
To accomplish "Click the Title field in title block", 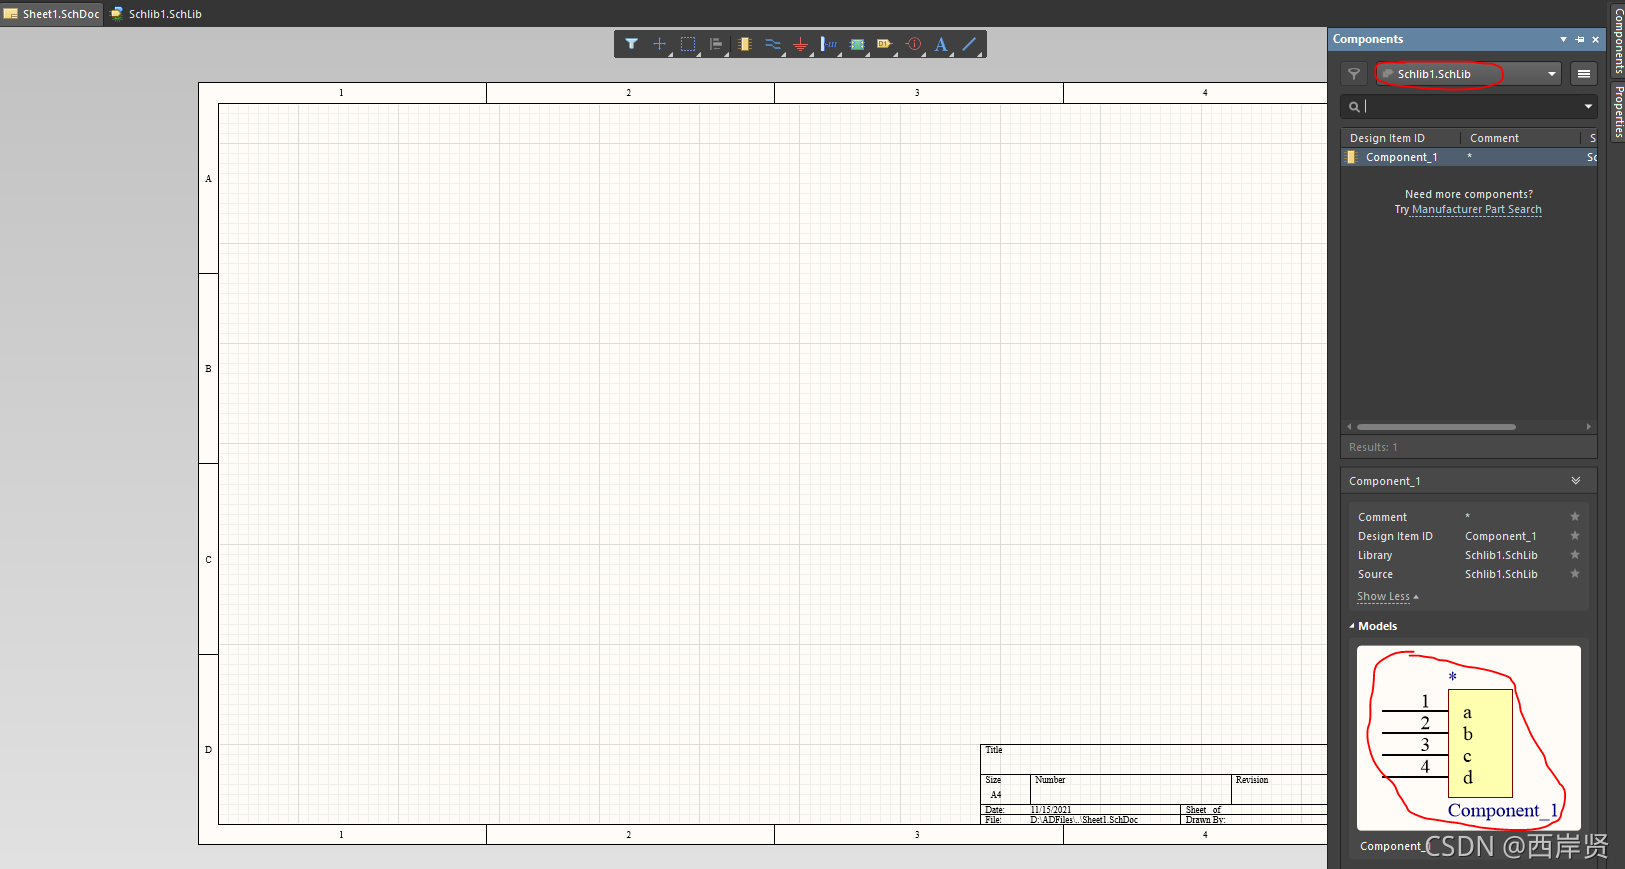I will 1154,759.
